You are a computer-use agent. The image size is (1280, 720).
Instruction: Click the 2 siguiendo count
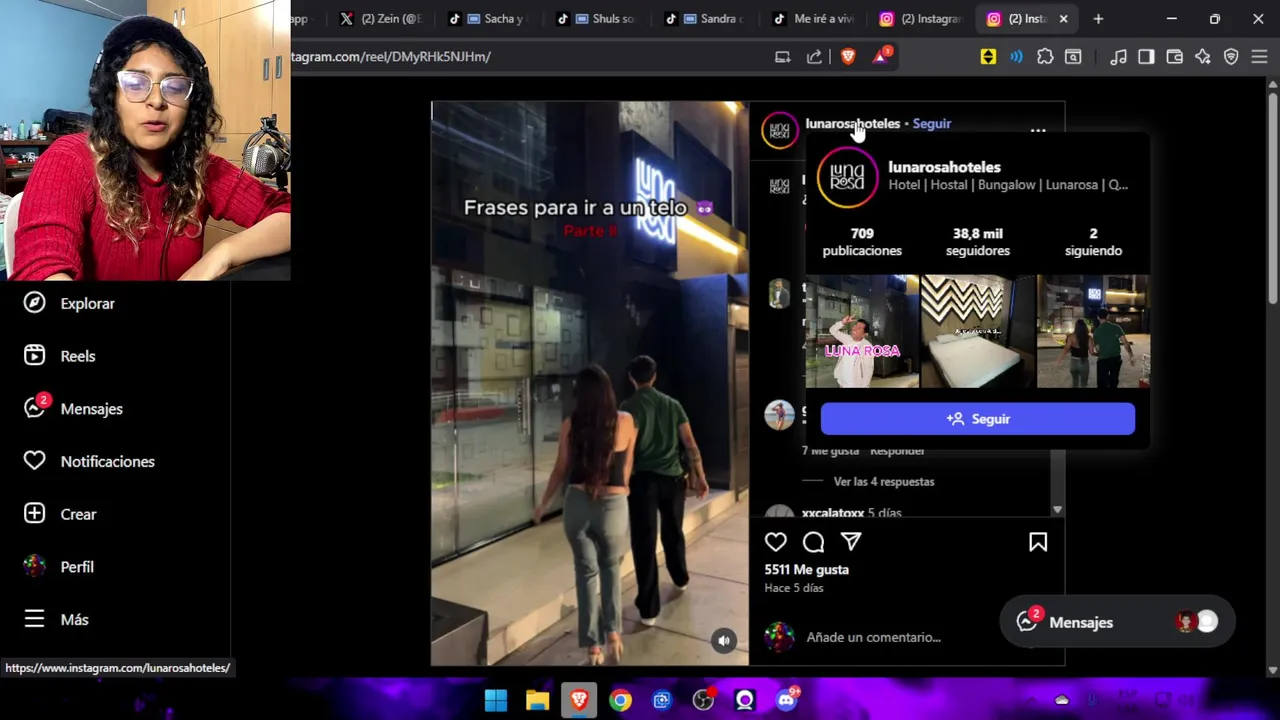tap(1093, 242)
